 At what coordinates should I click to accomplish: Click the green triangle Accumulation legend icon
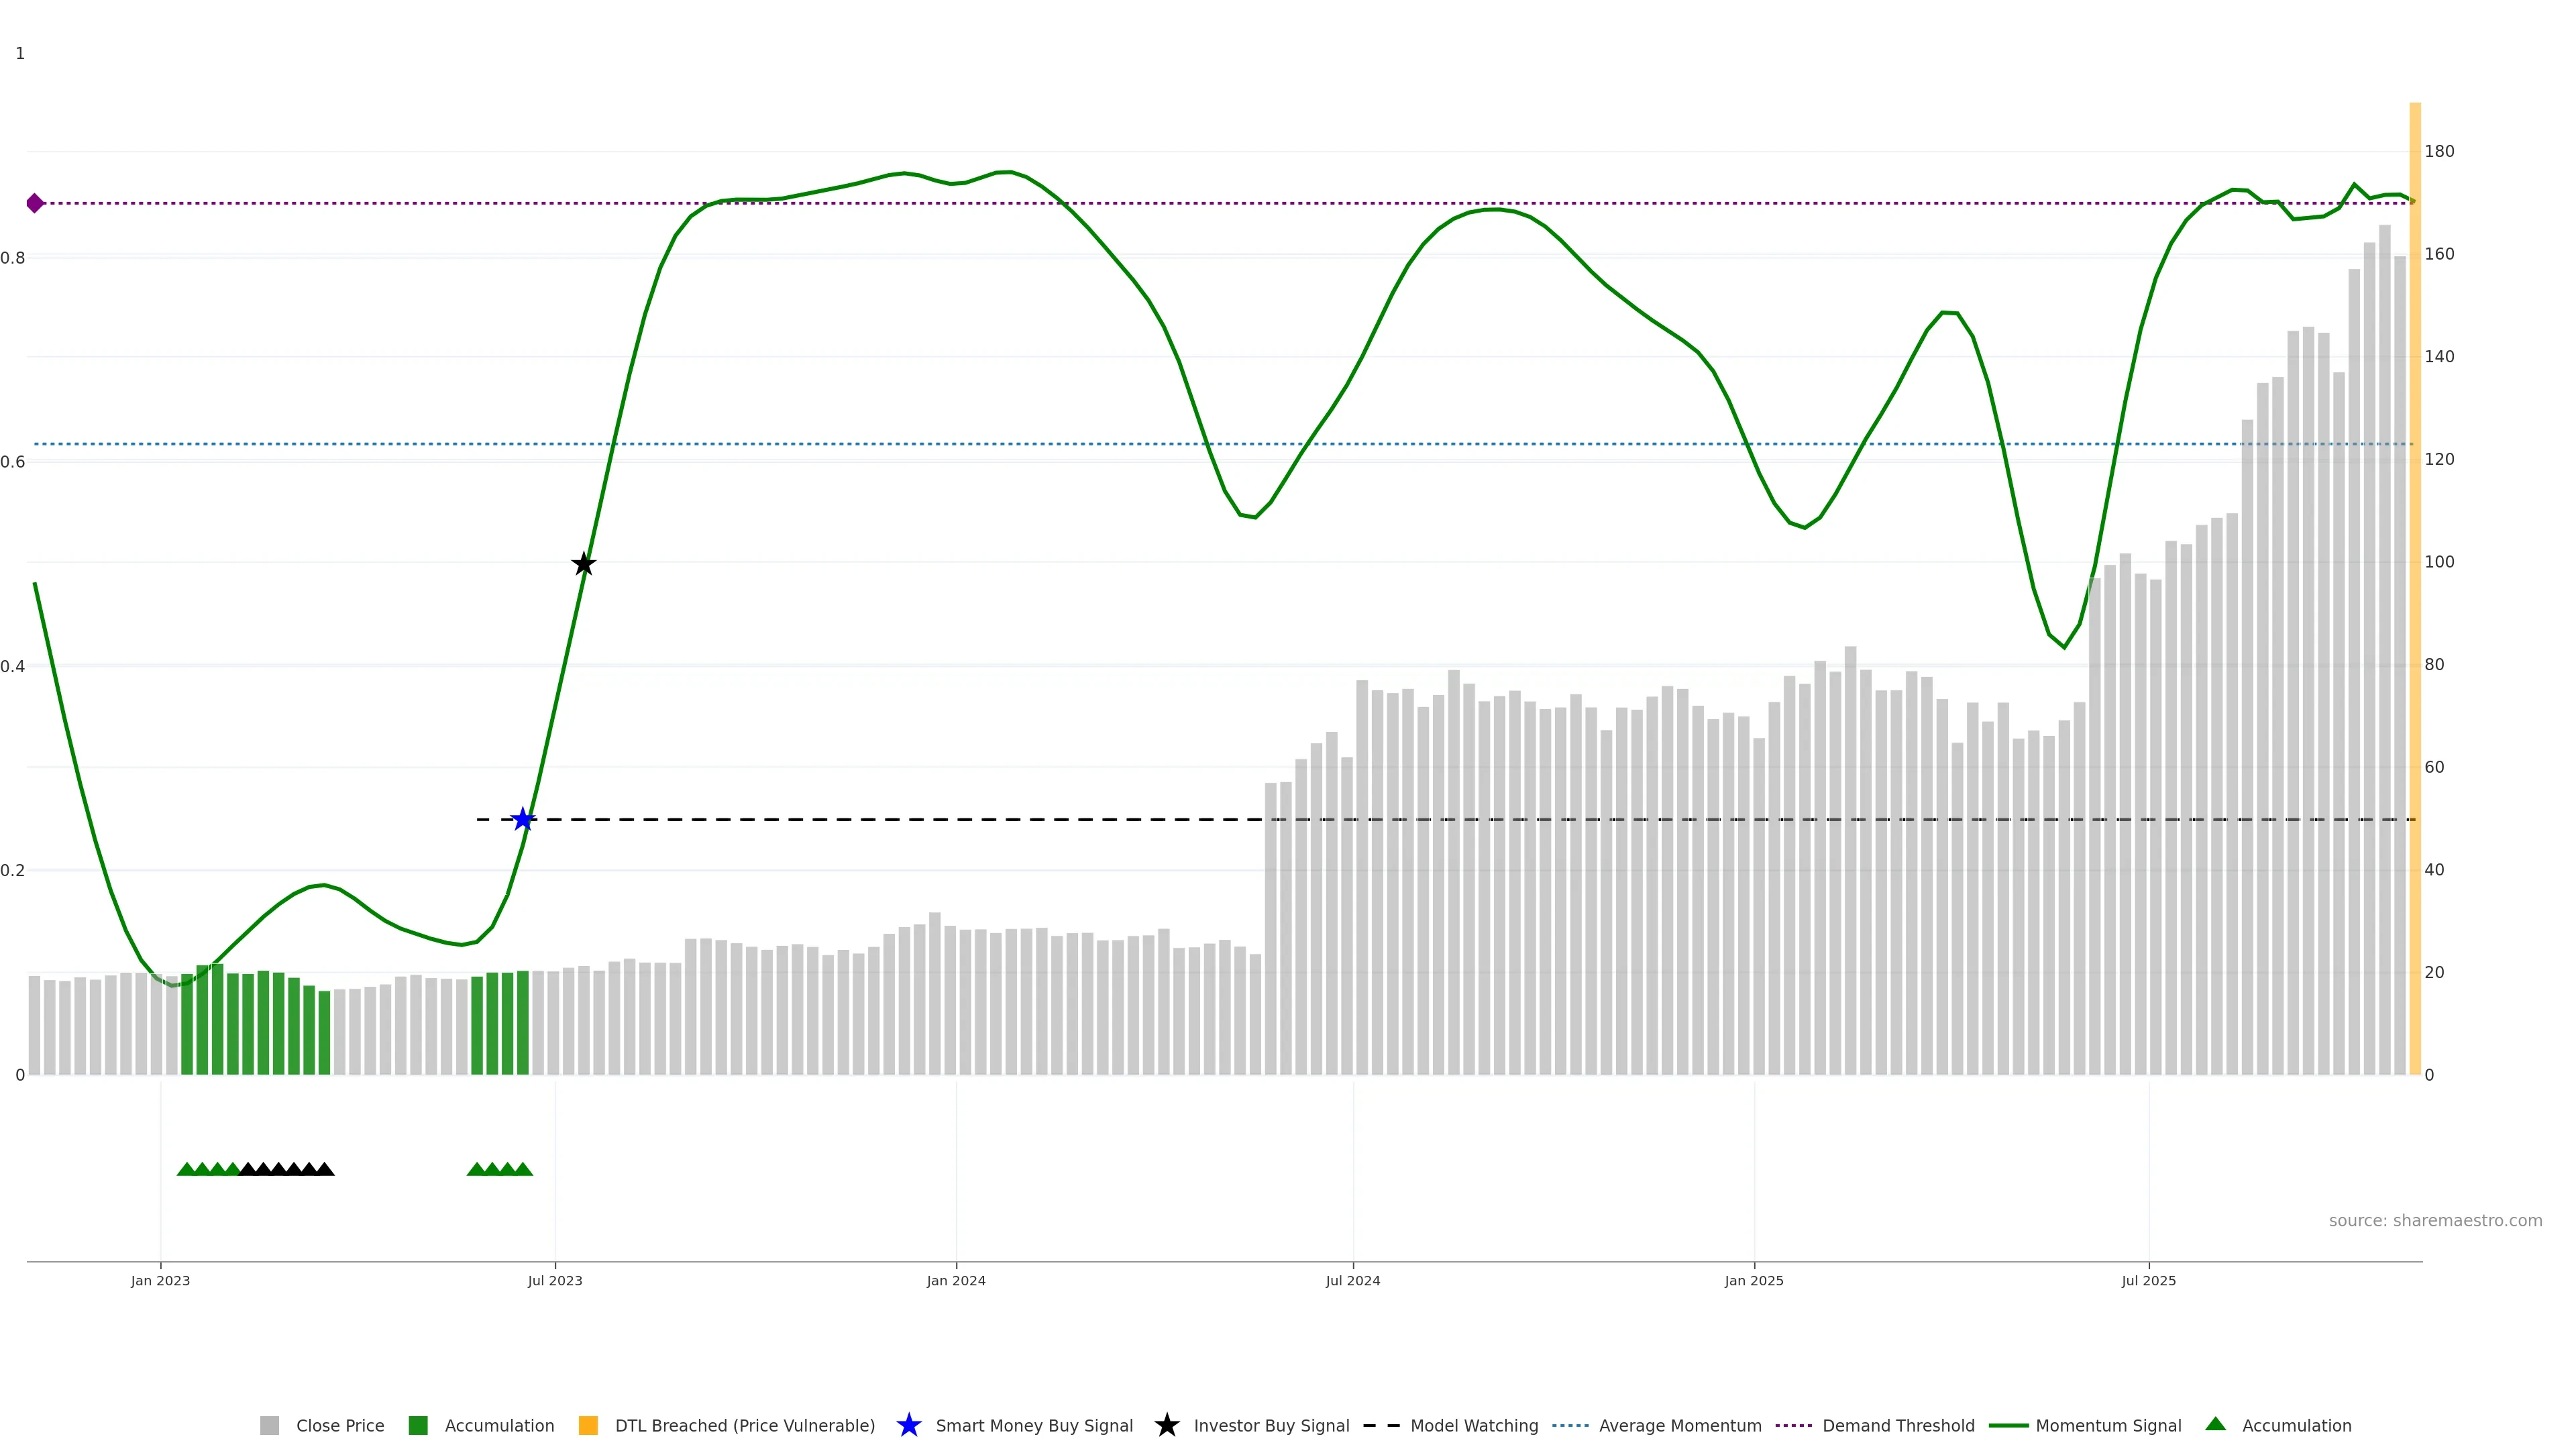pyautogui.click(x=2215, y=1425)
